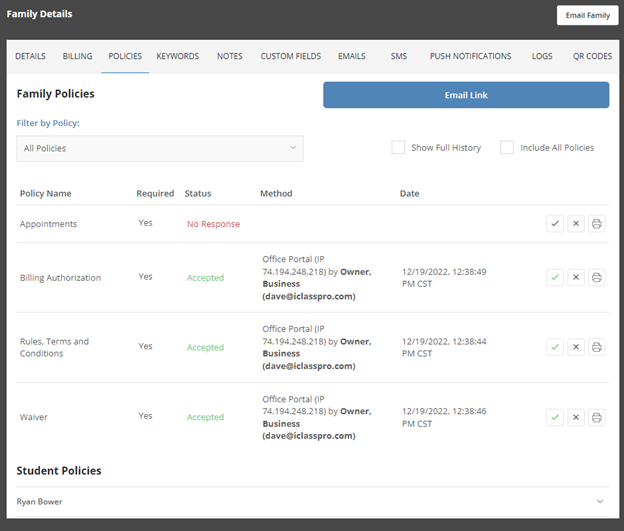The height and width of the screenshot is (531, 624).
Task: Print the Waiver policy
Action: coord(597,418)
